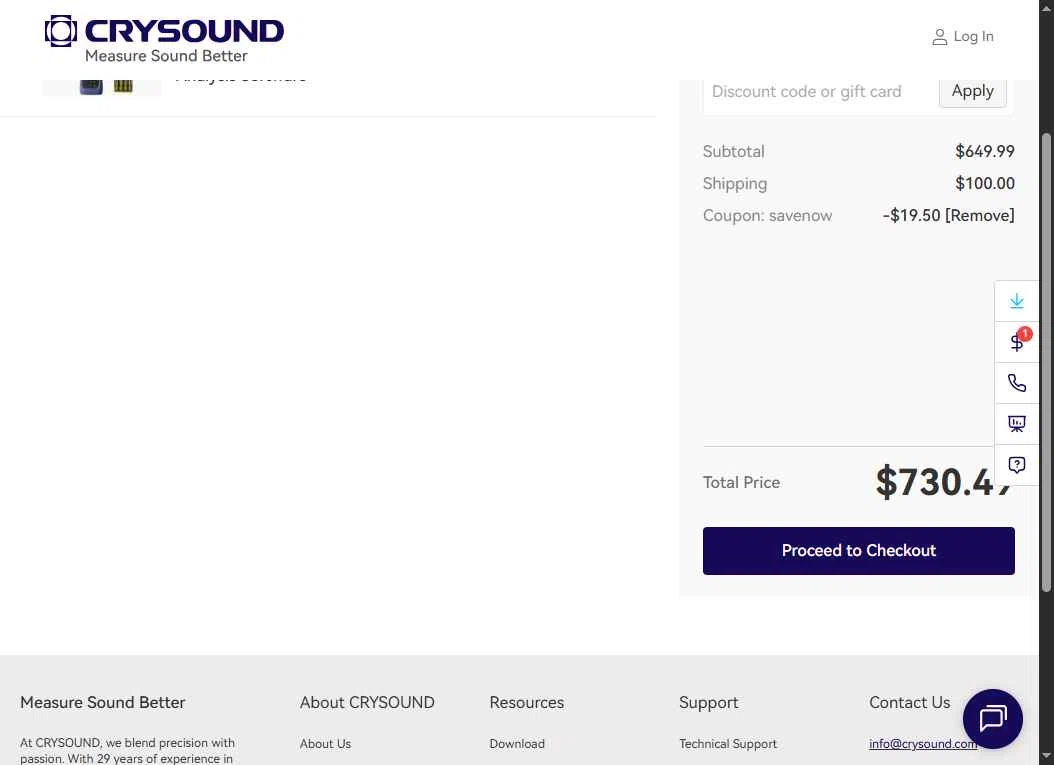Focus the discount code input field

coord(821,91)
